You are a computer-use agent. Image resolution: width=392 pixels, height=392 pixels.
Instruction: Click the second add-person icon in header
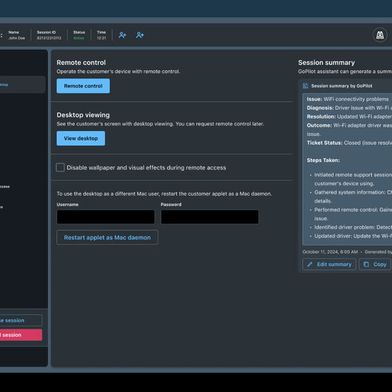[140, 35]
